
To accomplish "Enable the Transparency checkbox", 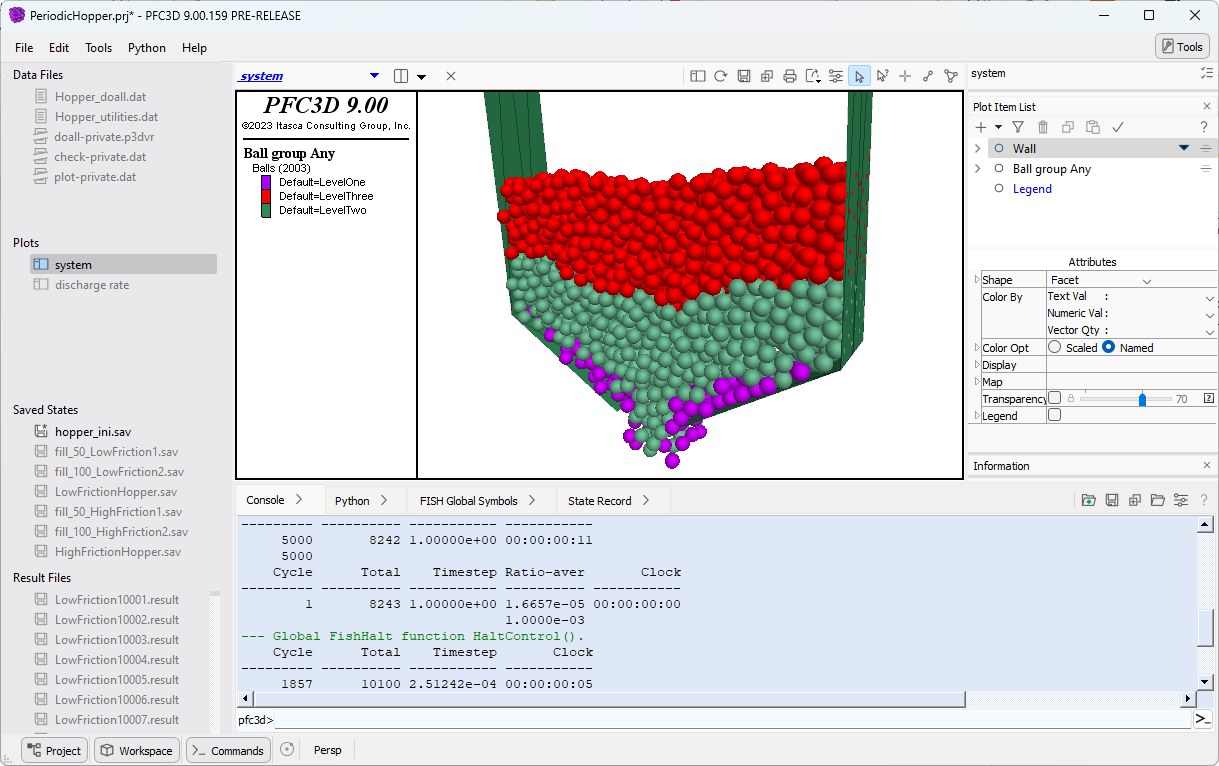I will pos(1054,398).
